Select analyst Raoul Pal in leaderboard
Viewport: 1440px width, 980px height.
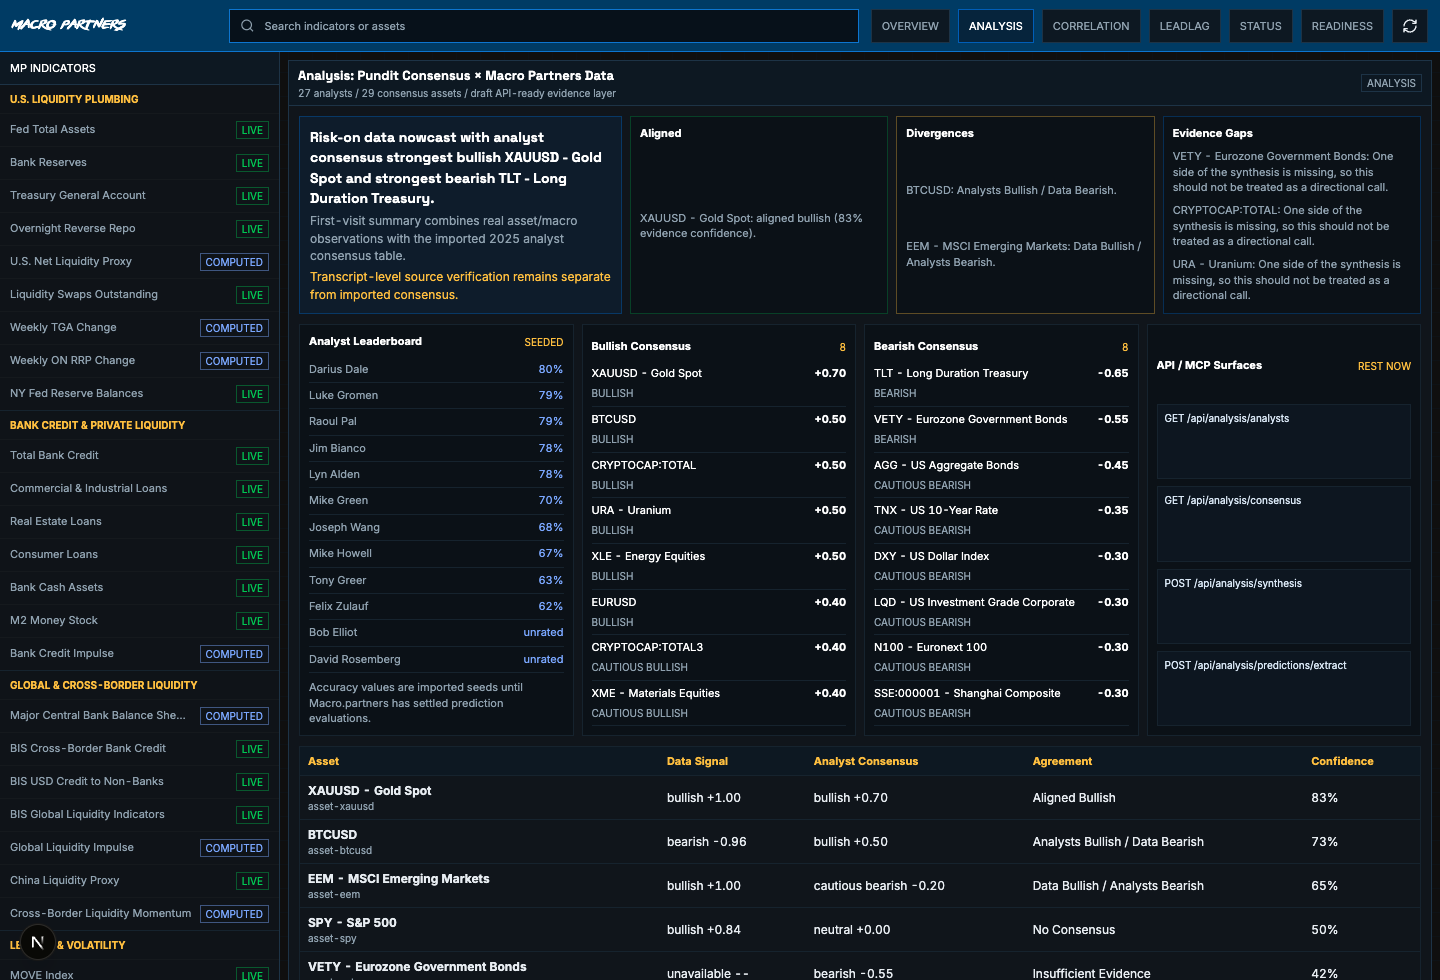[x=436, y=421]
